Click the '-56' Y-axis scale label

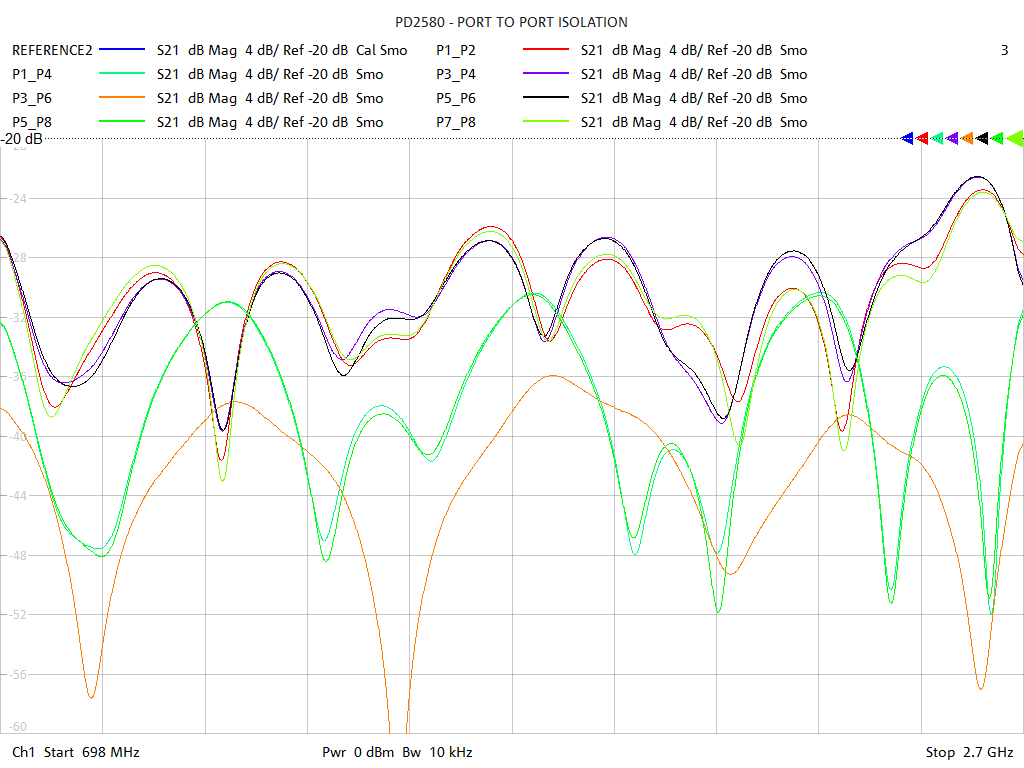17,674
